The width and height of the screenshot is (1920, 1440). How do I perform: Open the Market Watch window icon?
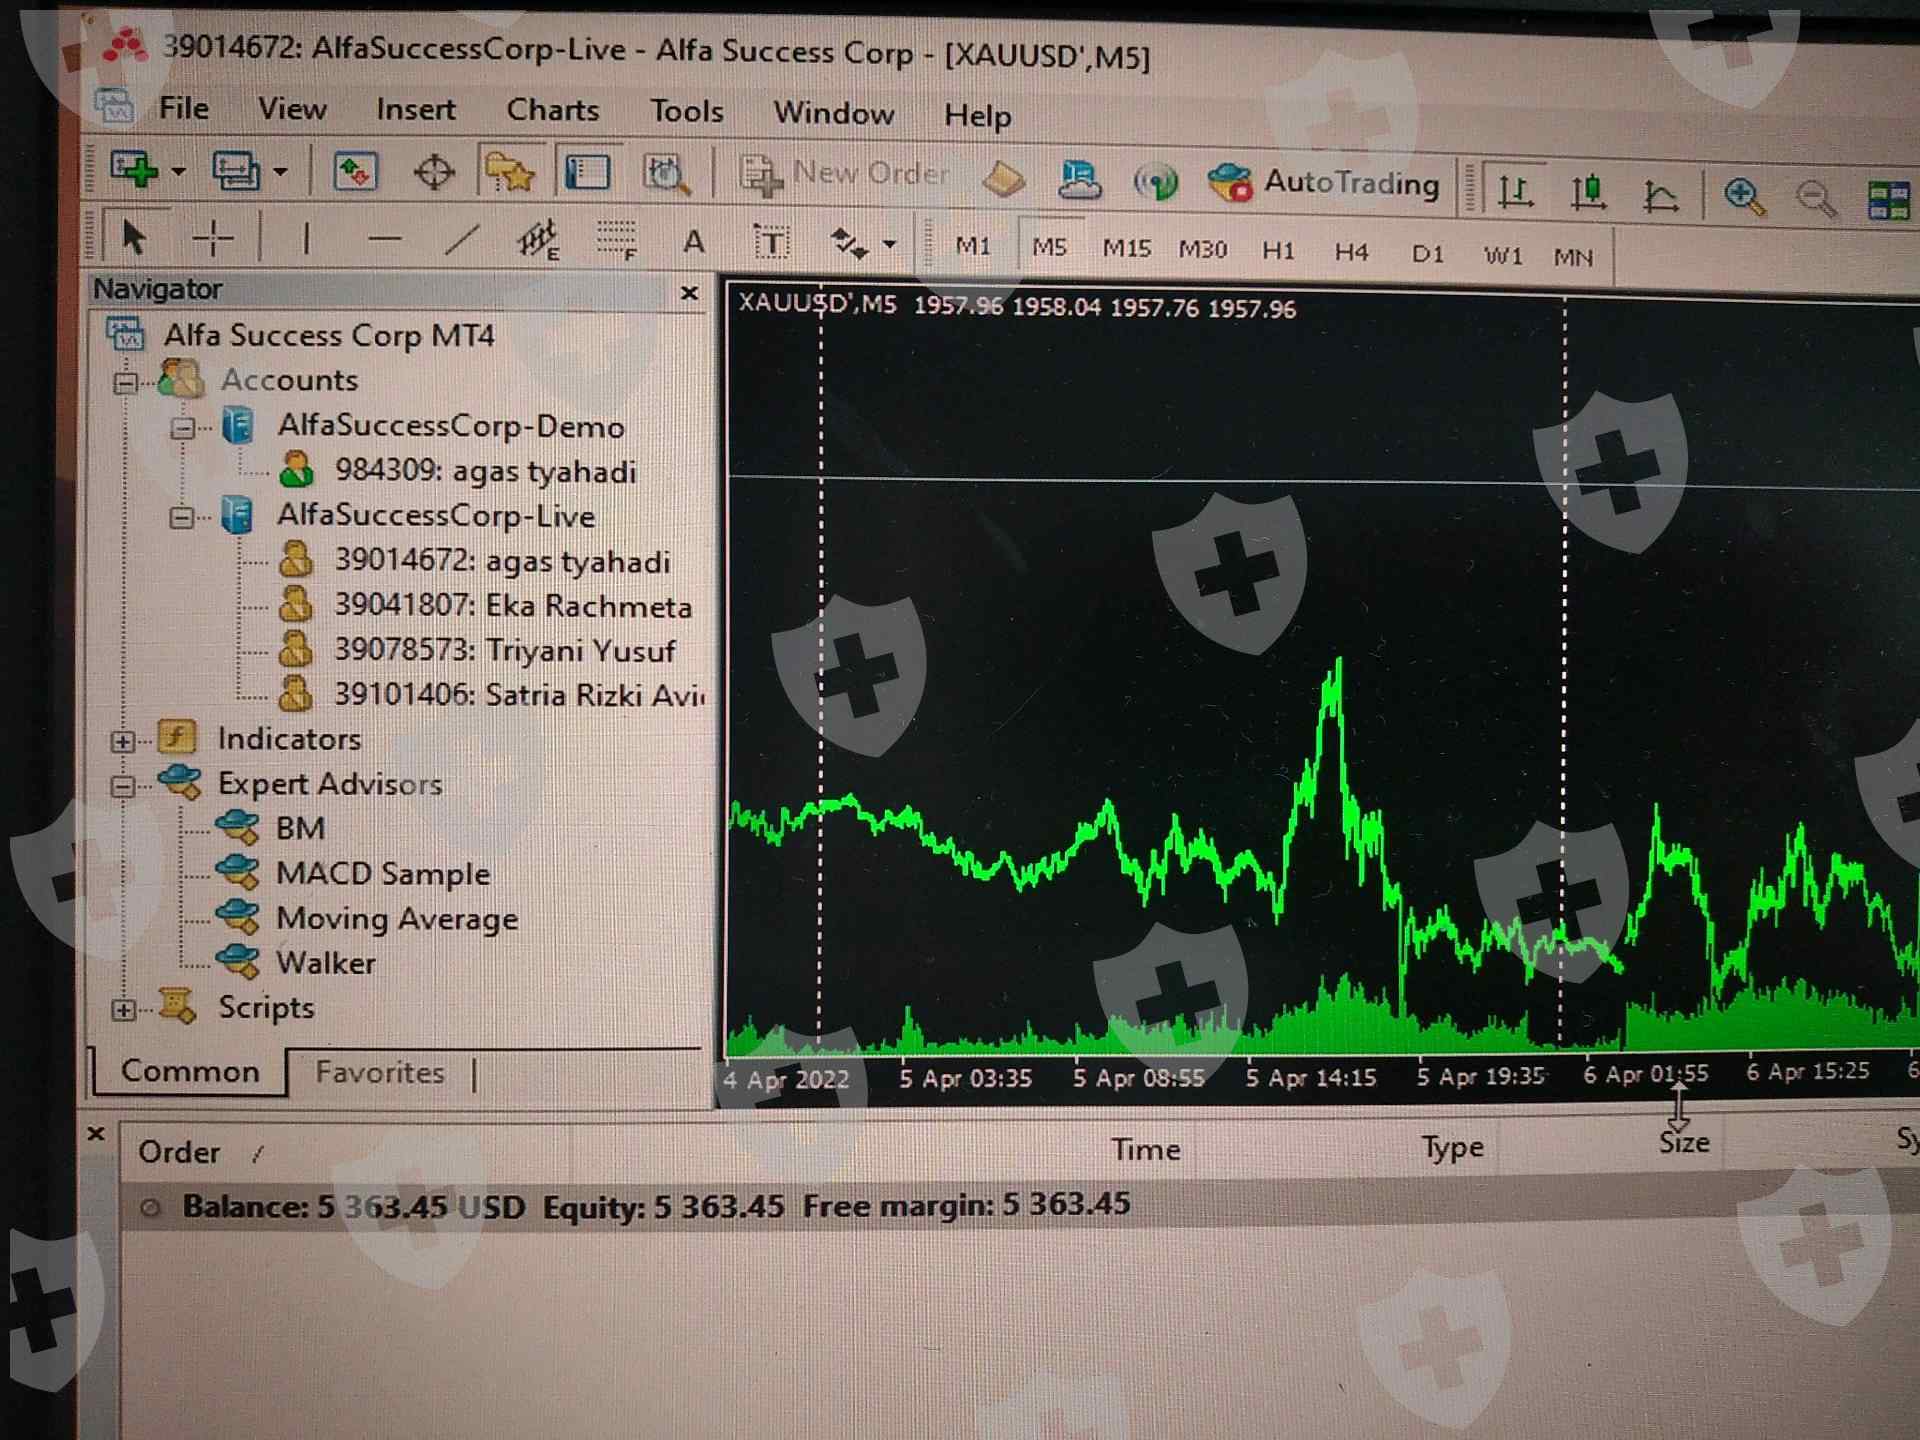[354, 172]
